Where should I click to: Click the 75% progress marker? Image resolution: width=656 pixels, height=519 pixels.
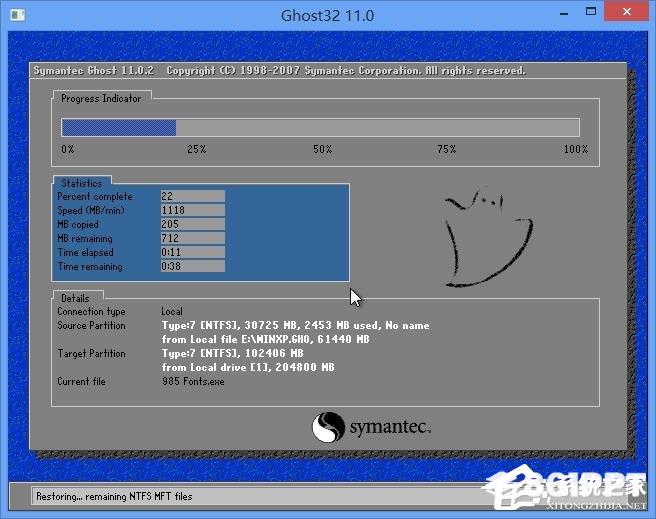tap(446, 149)
